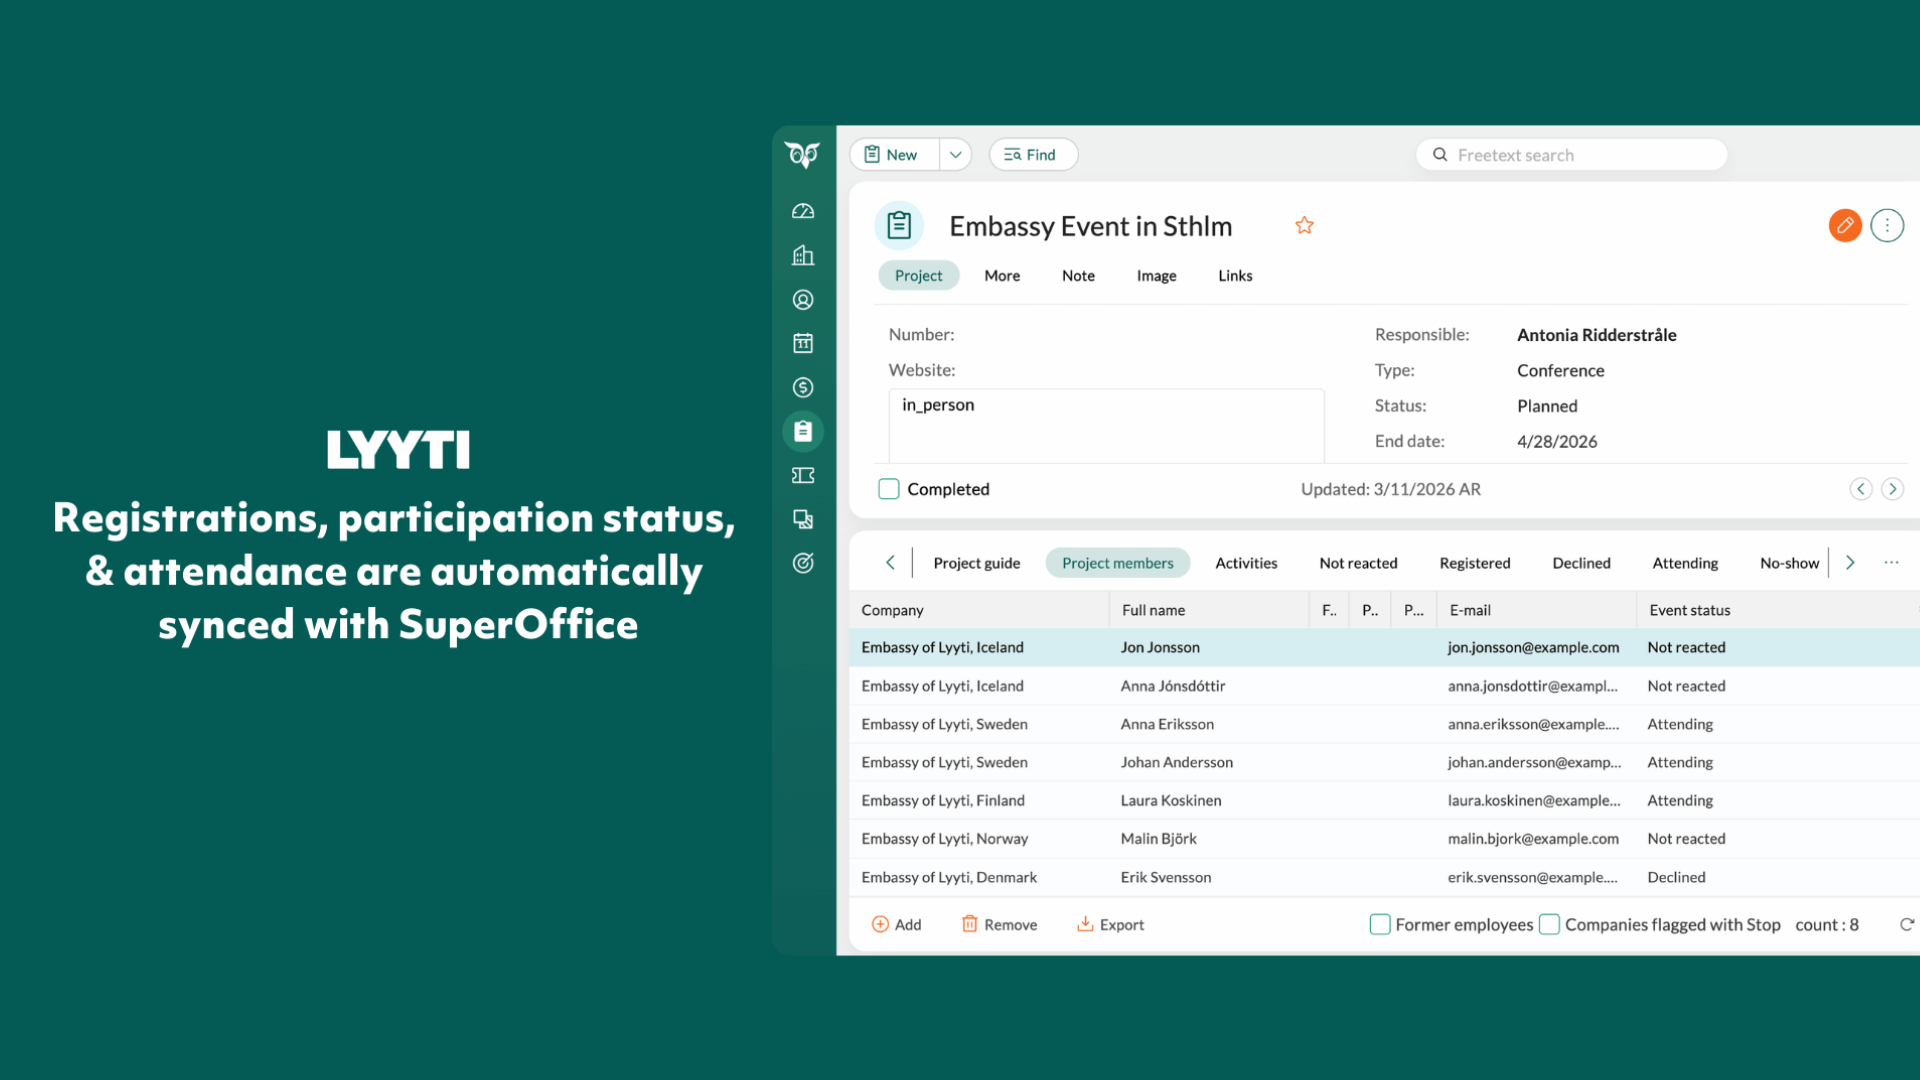
Task: Check the Completed checkbox
Action: click(x=888, y=489)
